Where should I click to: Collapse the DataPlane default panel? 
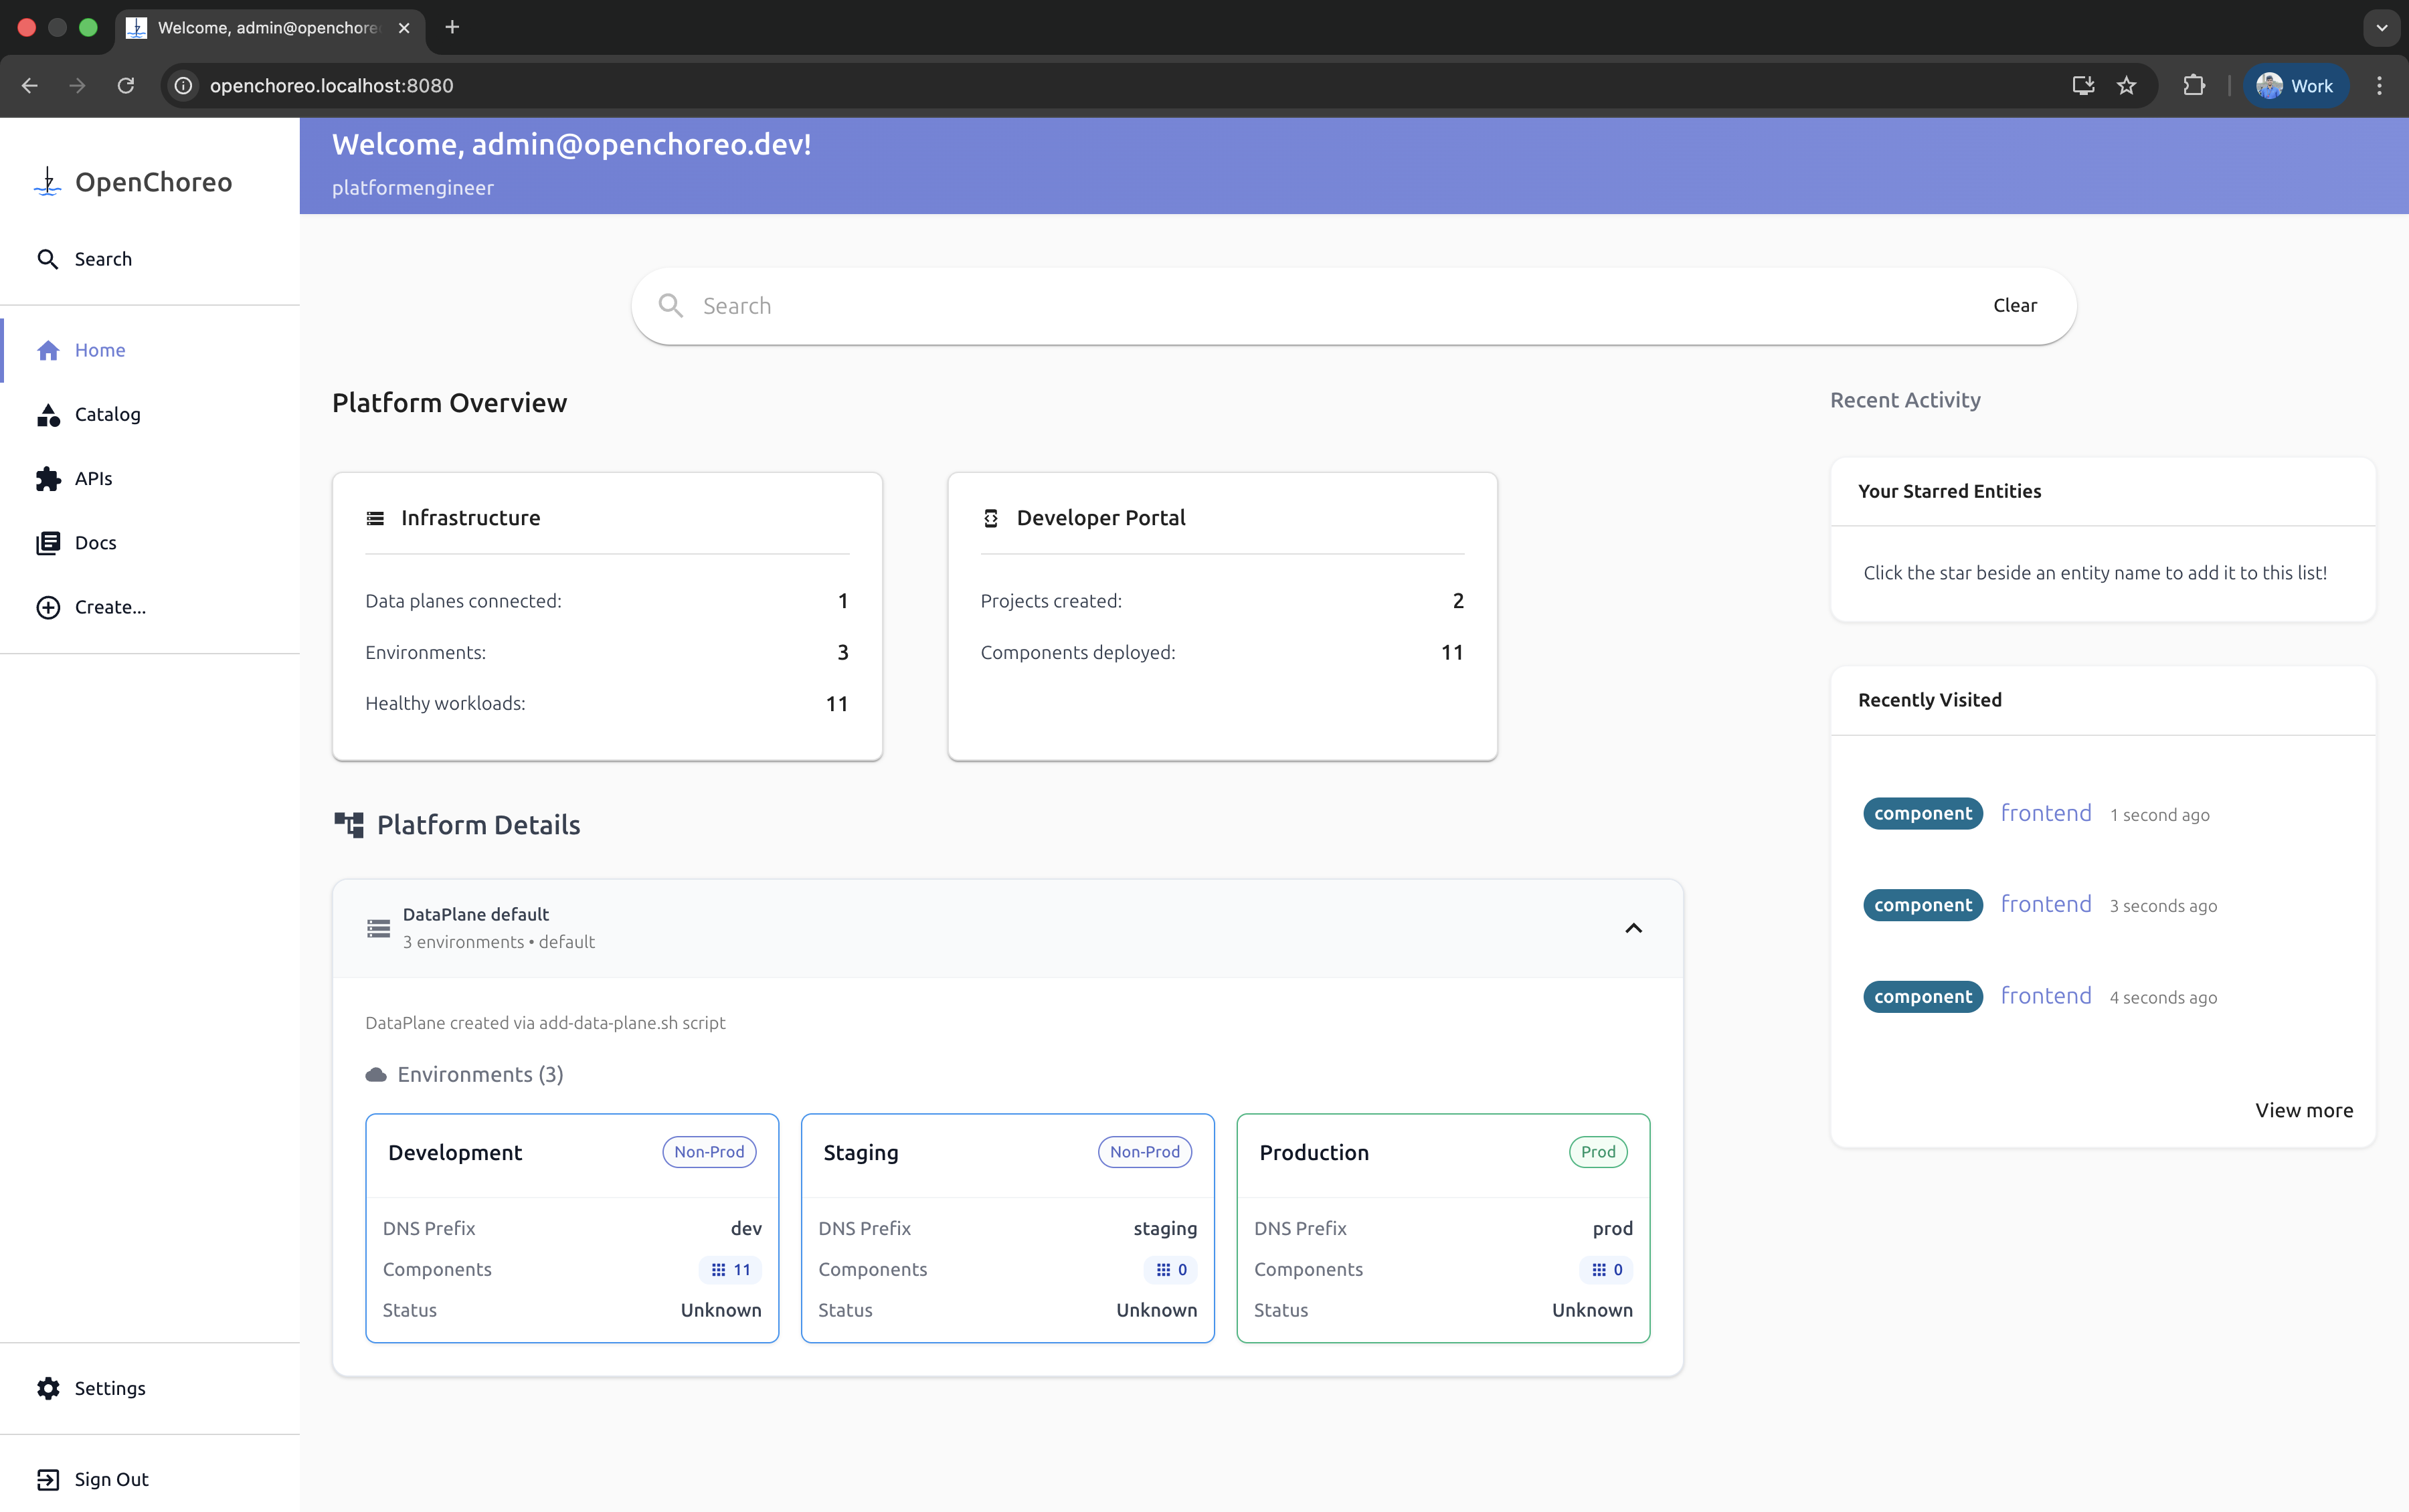[1634, 928]
